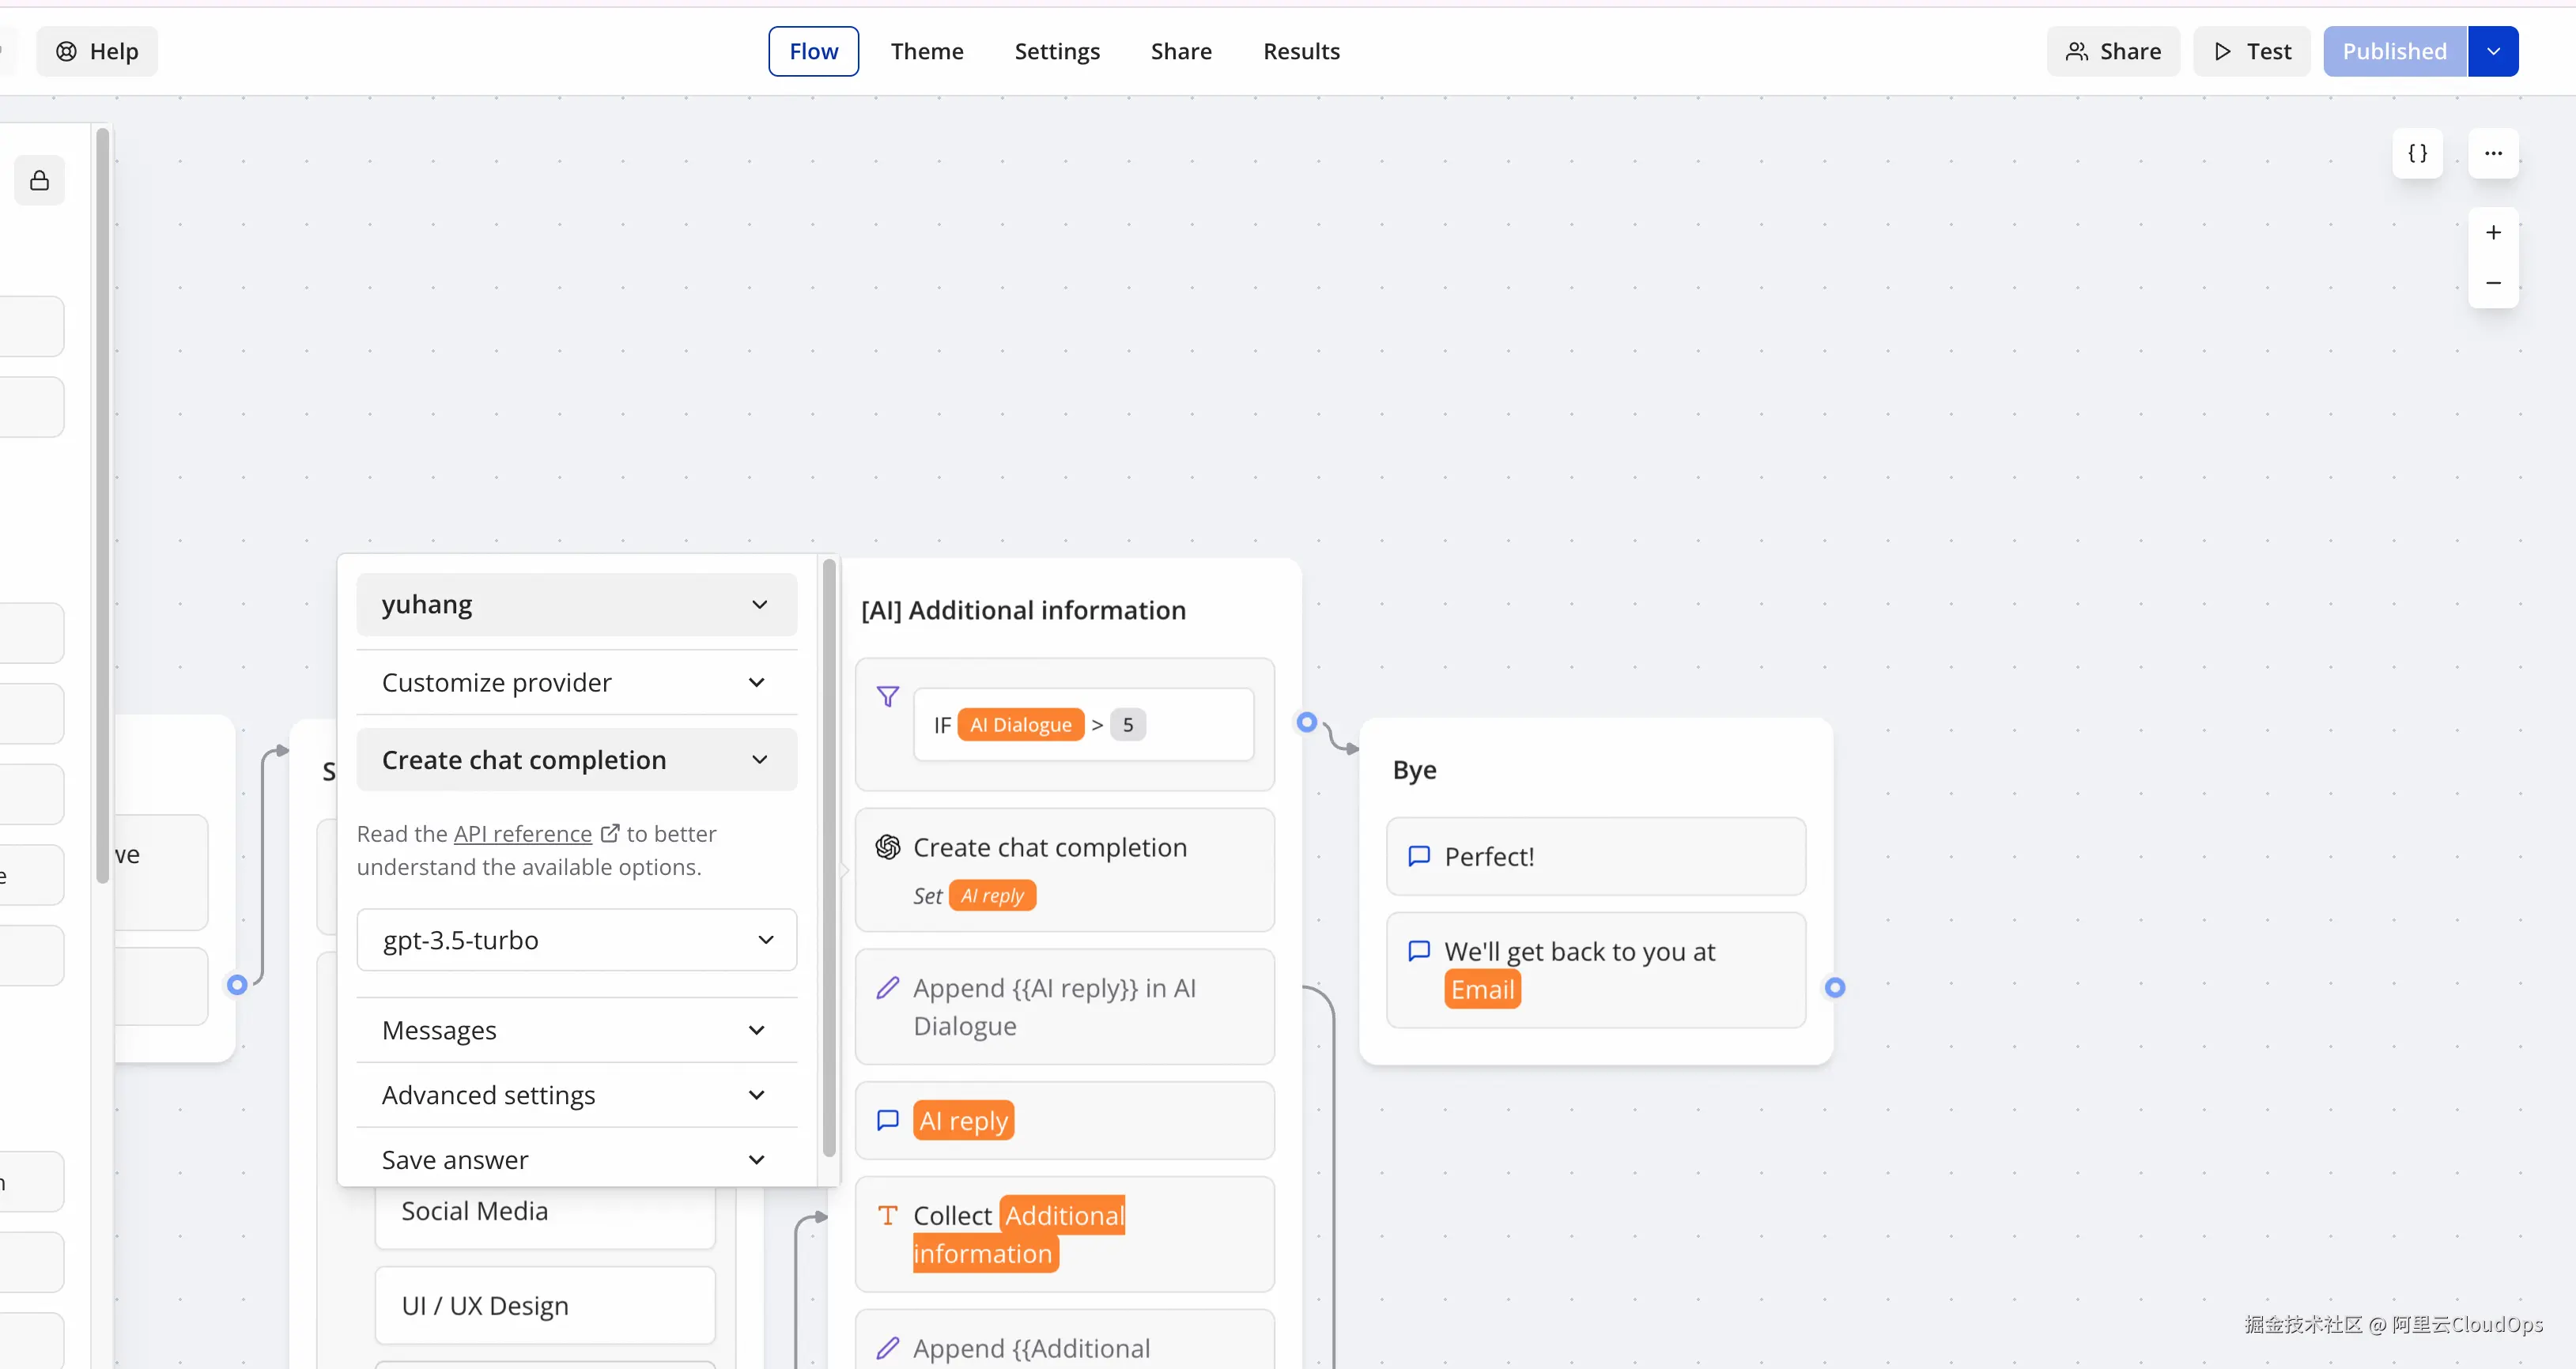Switch to the Theme tab
Image resolution: width=2576 pixels, height=1369 pixels.
click(926, 51)
